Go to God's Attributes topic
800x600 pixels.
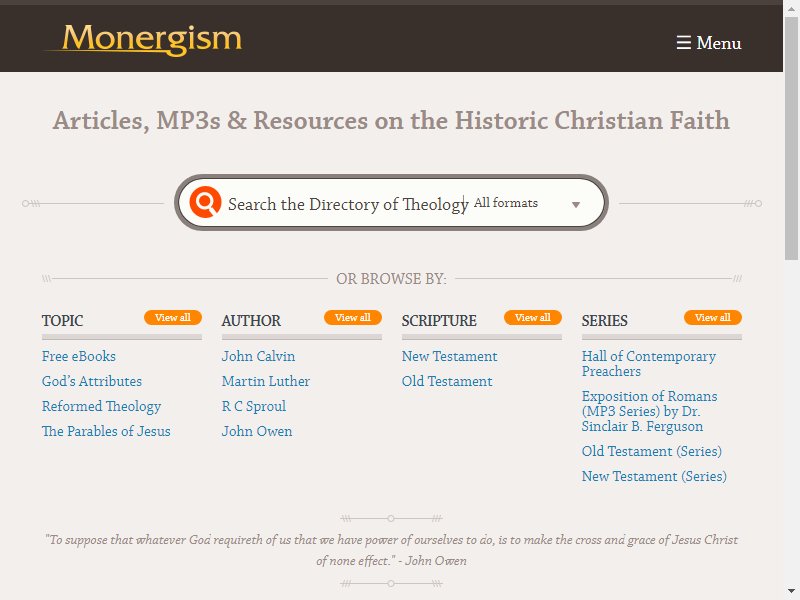[x=92, y=381]
